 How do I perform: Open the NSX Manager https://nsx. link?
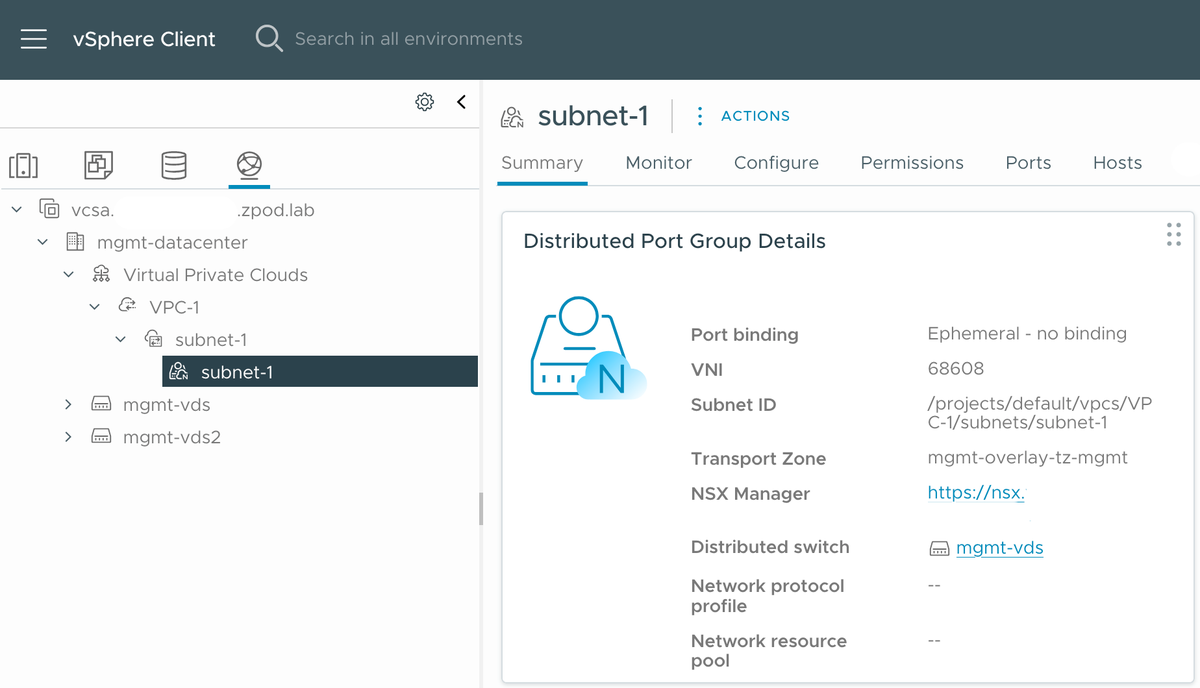(x=977, y=492)
